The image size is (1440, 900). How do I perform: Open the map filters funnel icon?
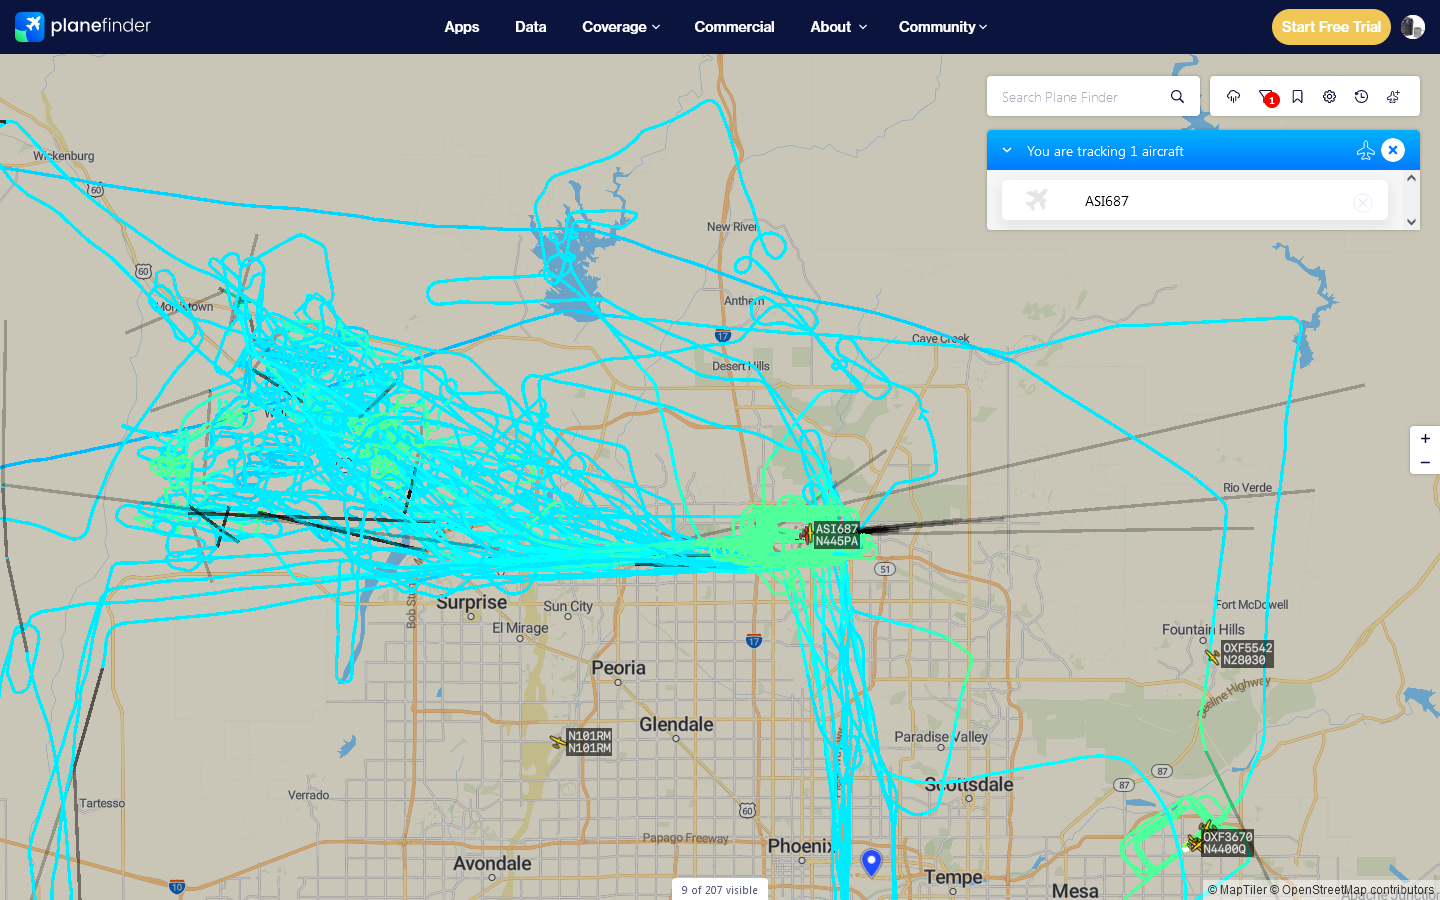tap(1266, 97)
